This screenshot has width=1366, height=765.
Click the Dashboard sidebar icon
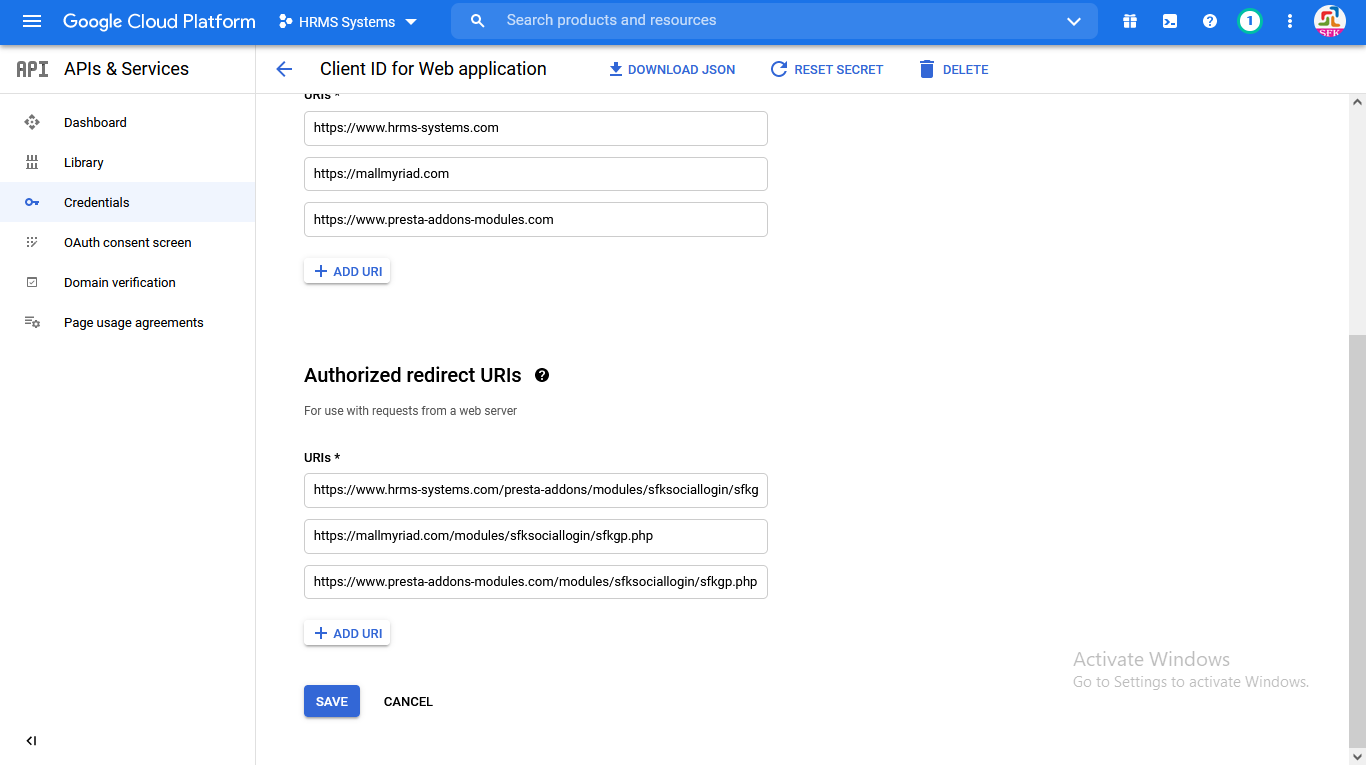point(32,122)
